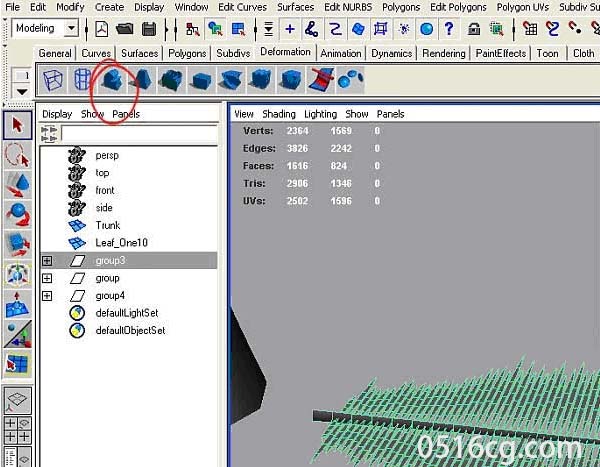Image resolution: width=600 pixels, height=467 pixels.
Task: Expand group4 in the outliner
Action: point(47,296)
